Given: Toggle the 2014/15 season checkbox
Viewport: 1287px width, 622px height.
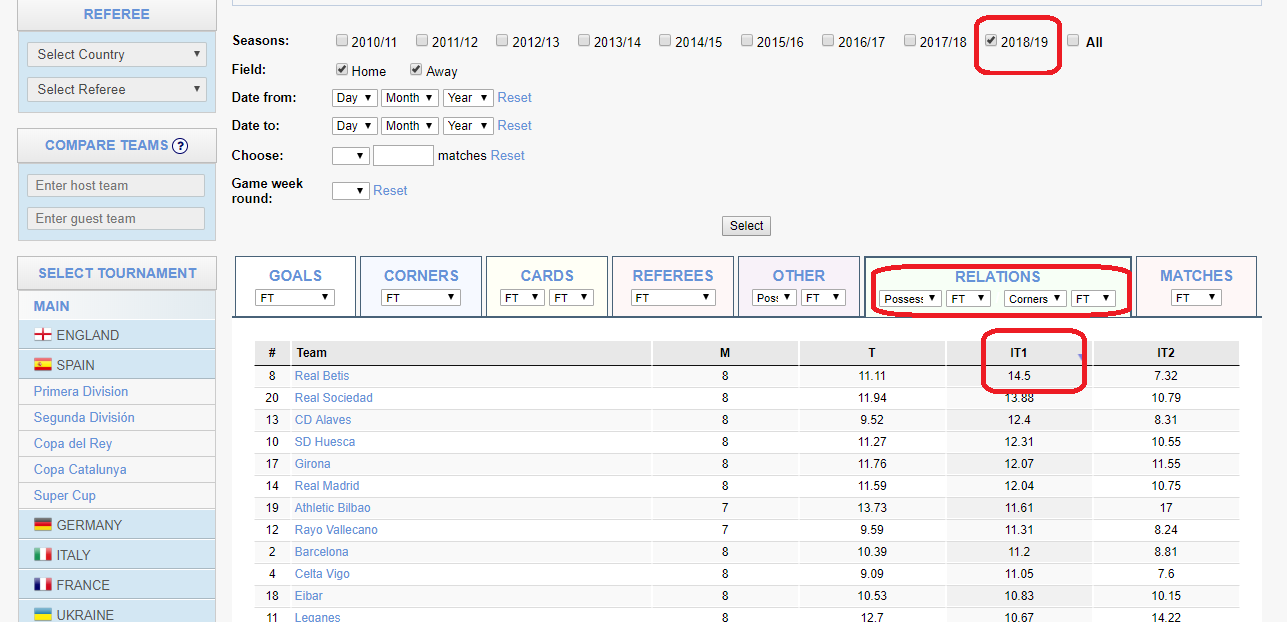Looking at the screenshot, I should pos(666,41).
